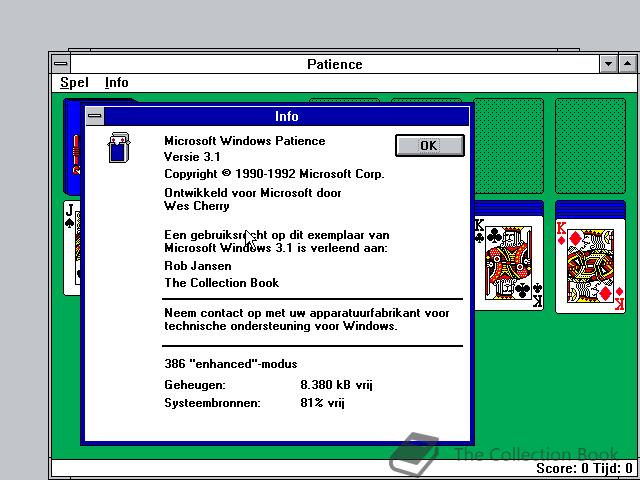Image resolution: width=640 pixels, height=480 pixels.
Task: Click the 'Wes Cherry' developer name
Action: click(x=196, y=206)
